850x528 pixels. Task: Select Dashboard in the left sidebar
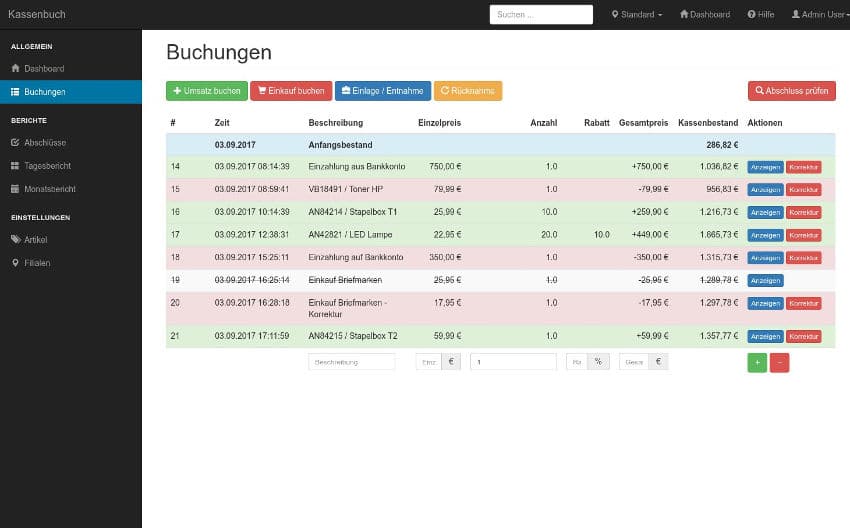(x=44, y=68)
